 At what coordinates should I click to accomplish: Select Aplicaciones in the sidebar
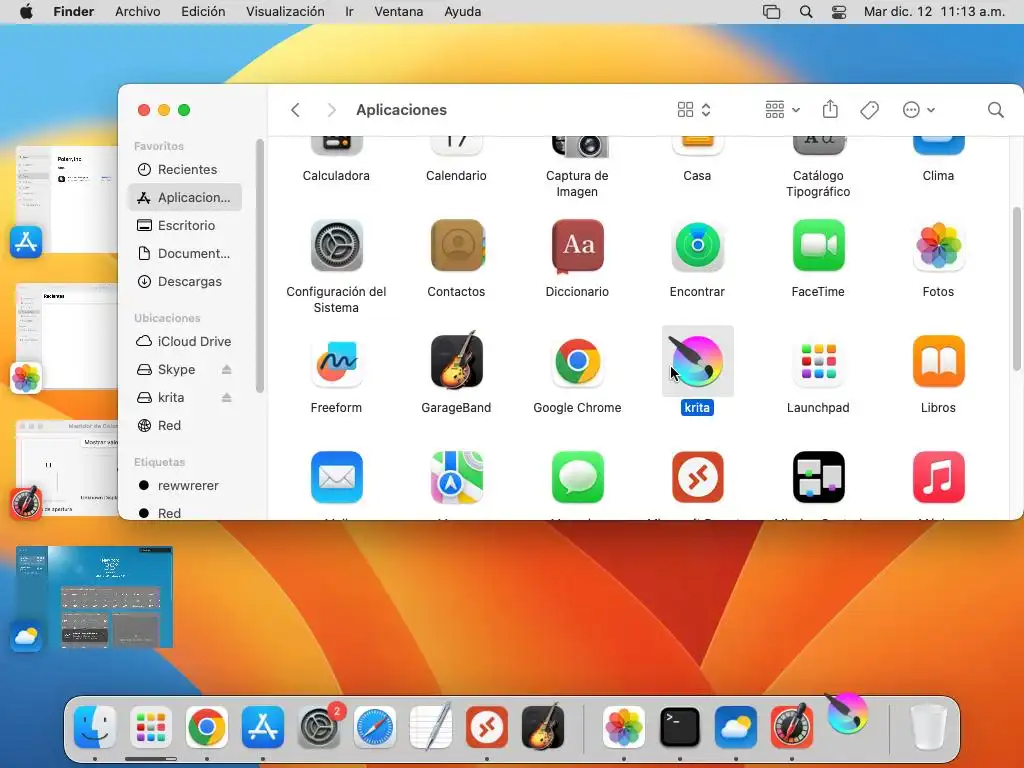pos(185,197)
